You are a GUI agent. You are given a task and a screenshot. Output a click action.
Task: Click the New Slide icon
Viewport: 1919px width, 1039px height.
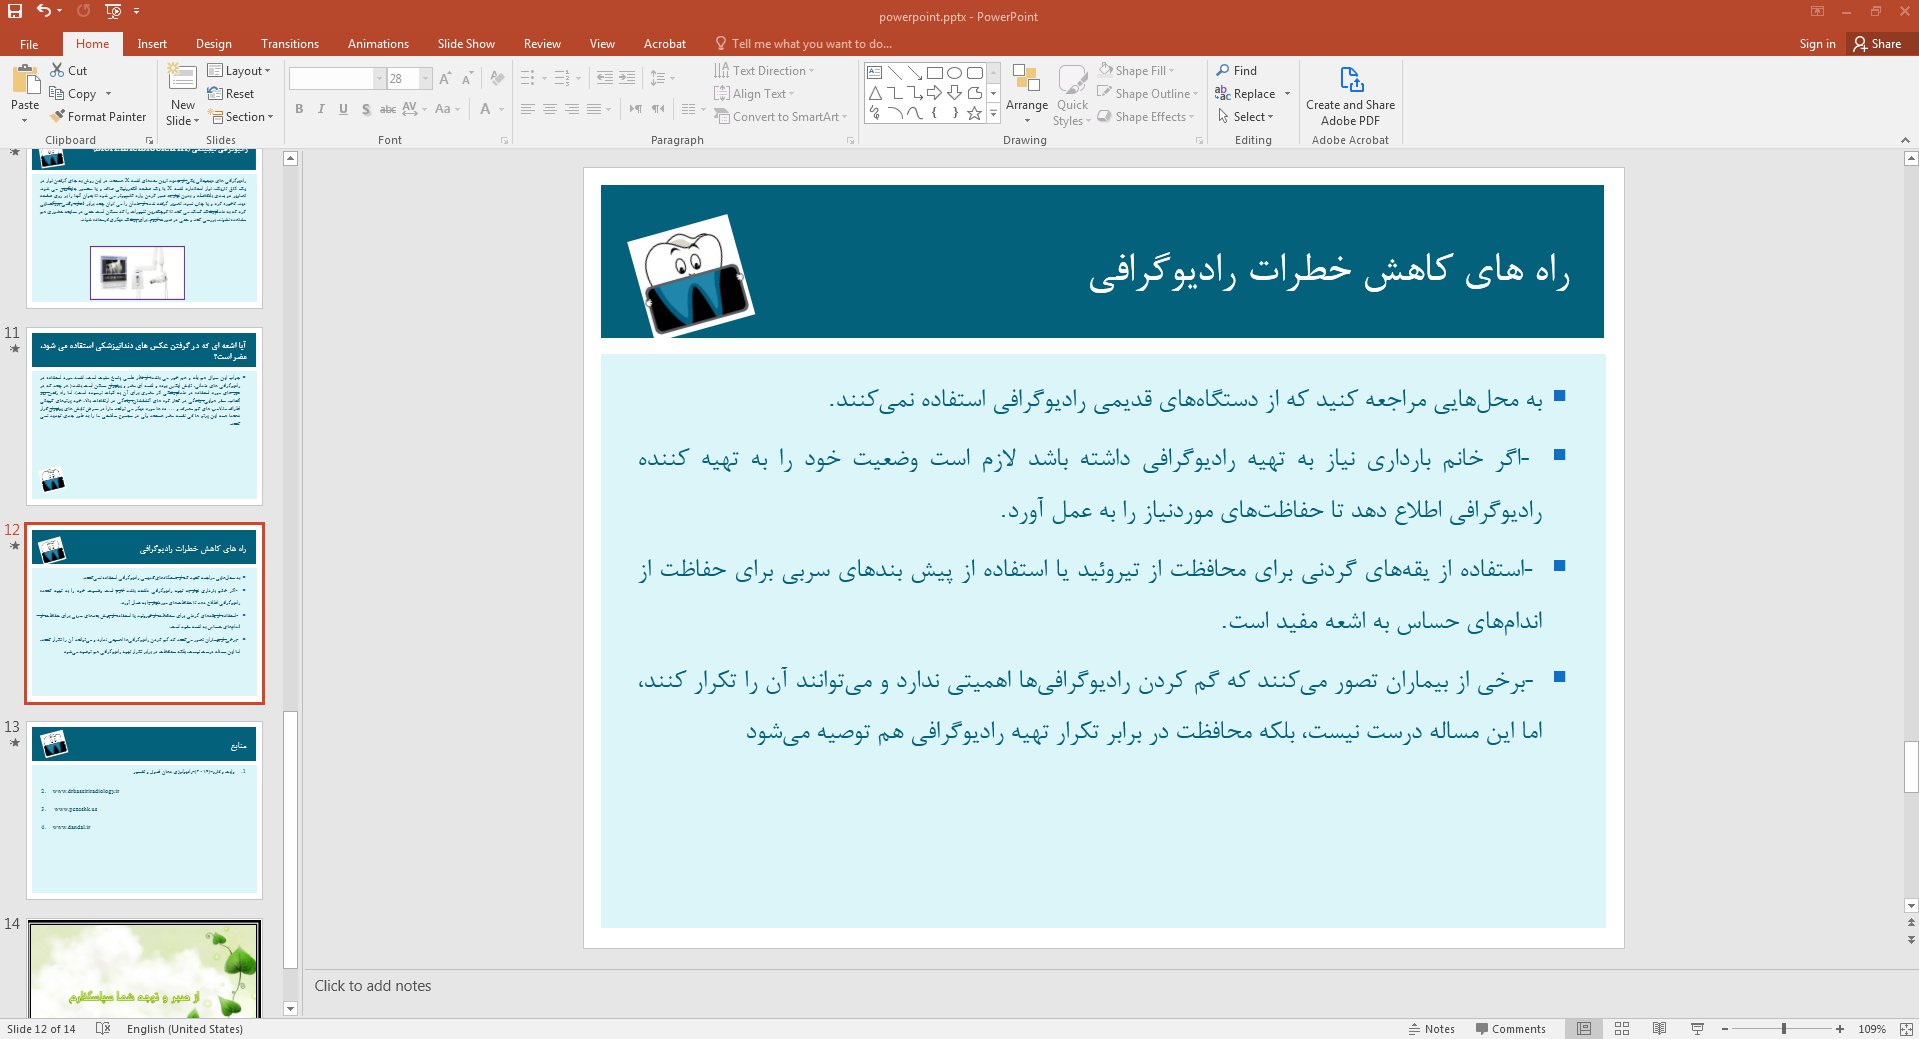click(182, 79)
